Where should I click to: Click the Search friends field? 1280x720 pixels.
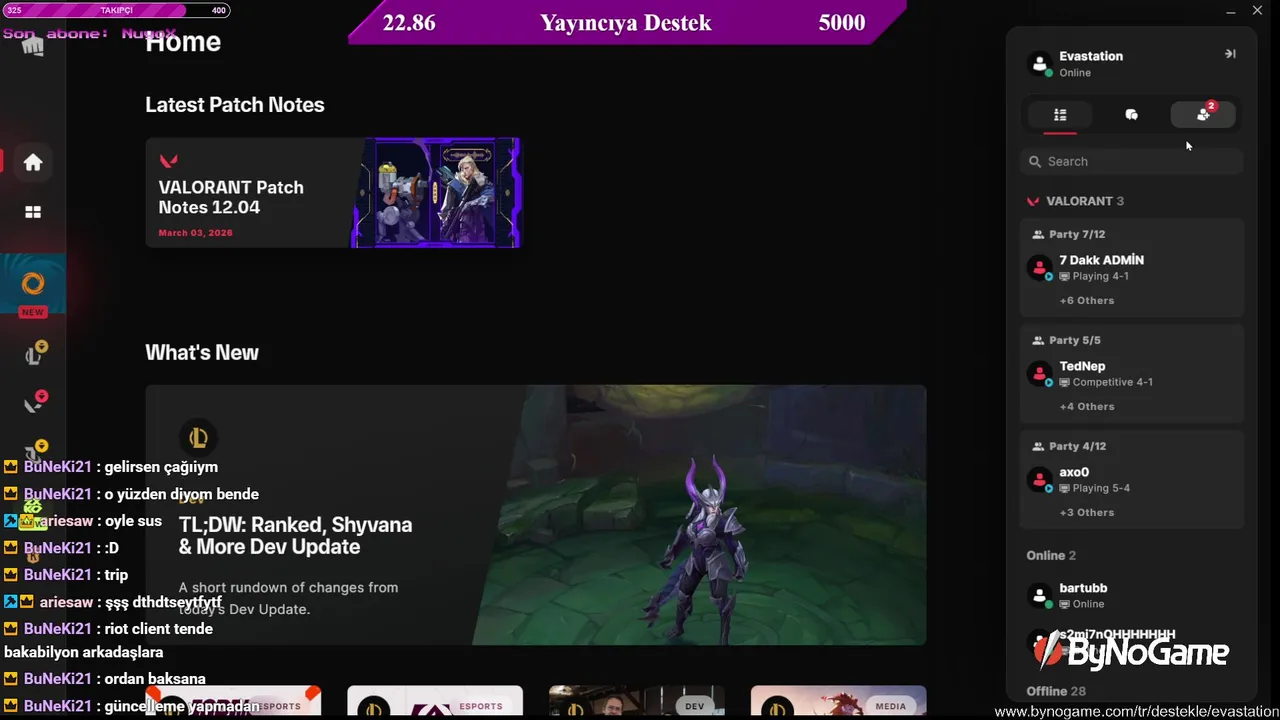tap(1132, 161)
